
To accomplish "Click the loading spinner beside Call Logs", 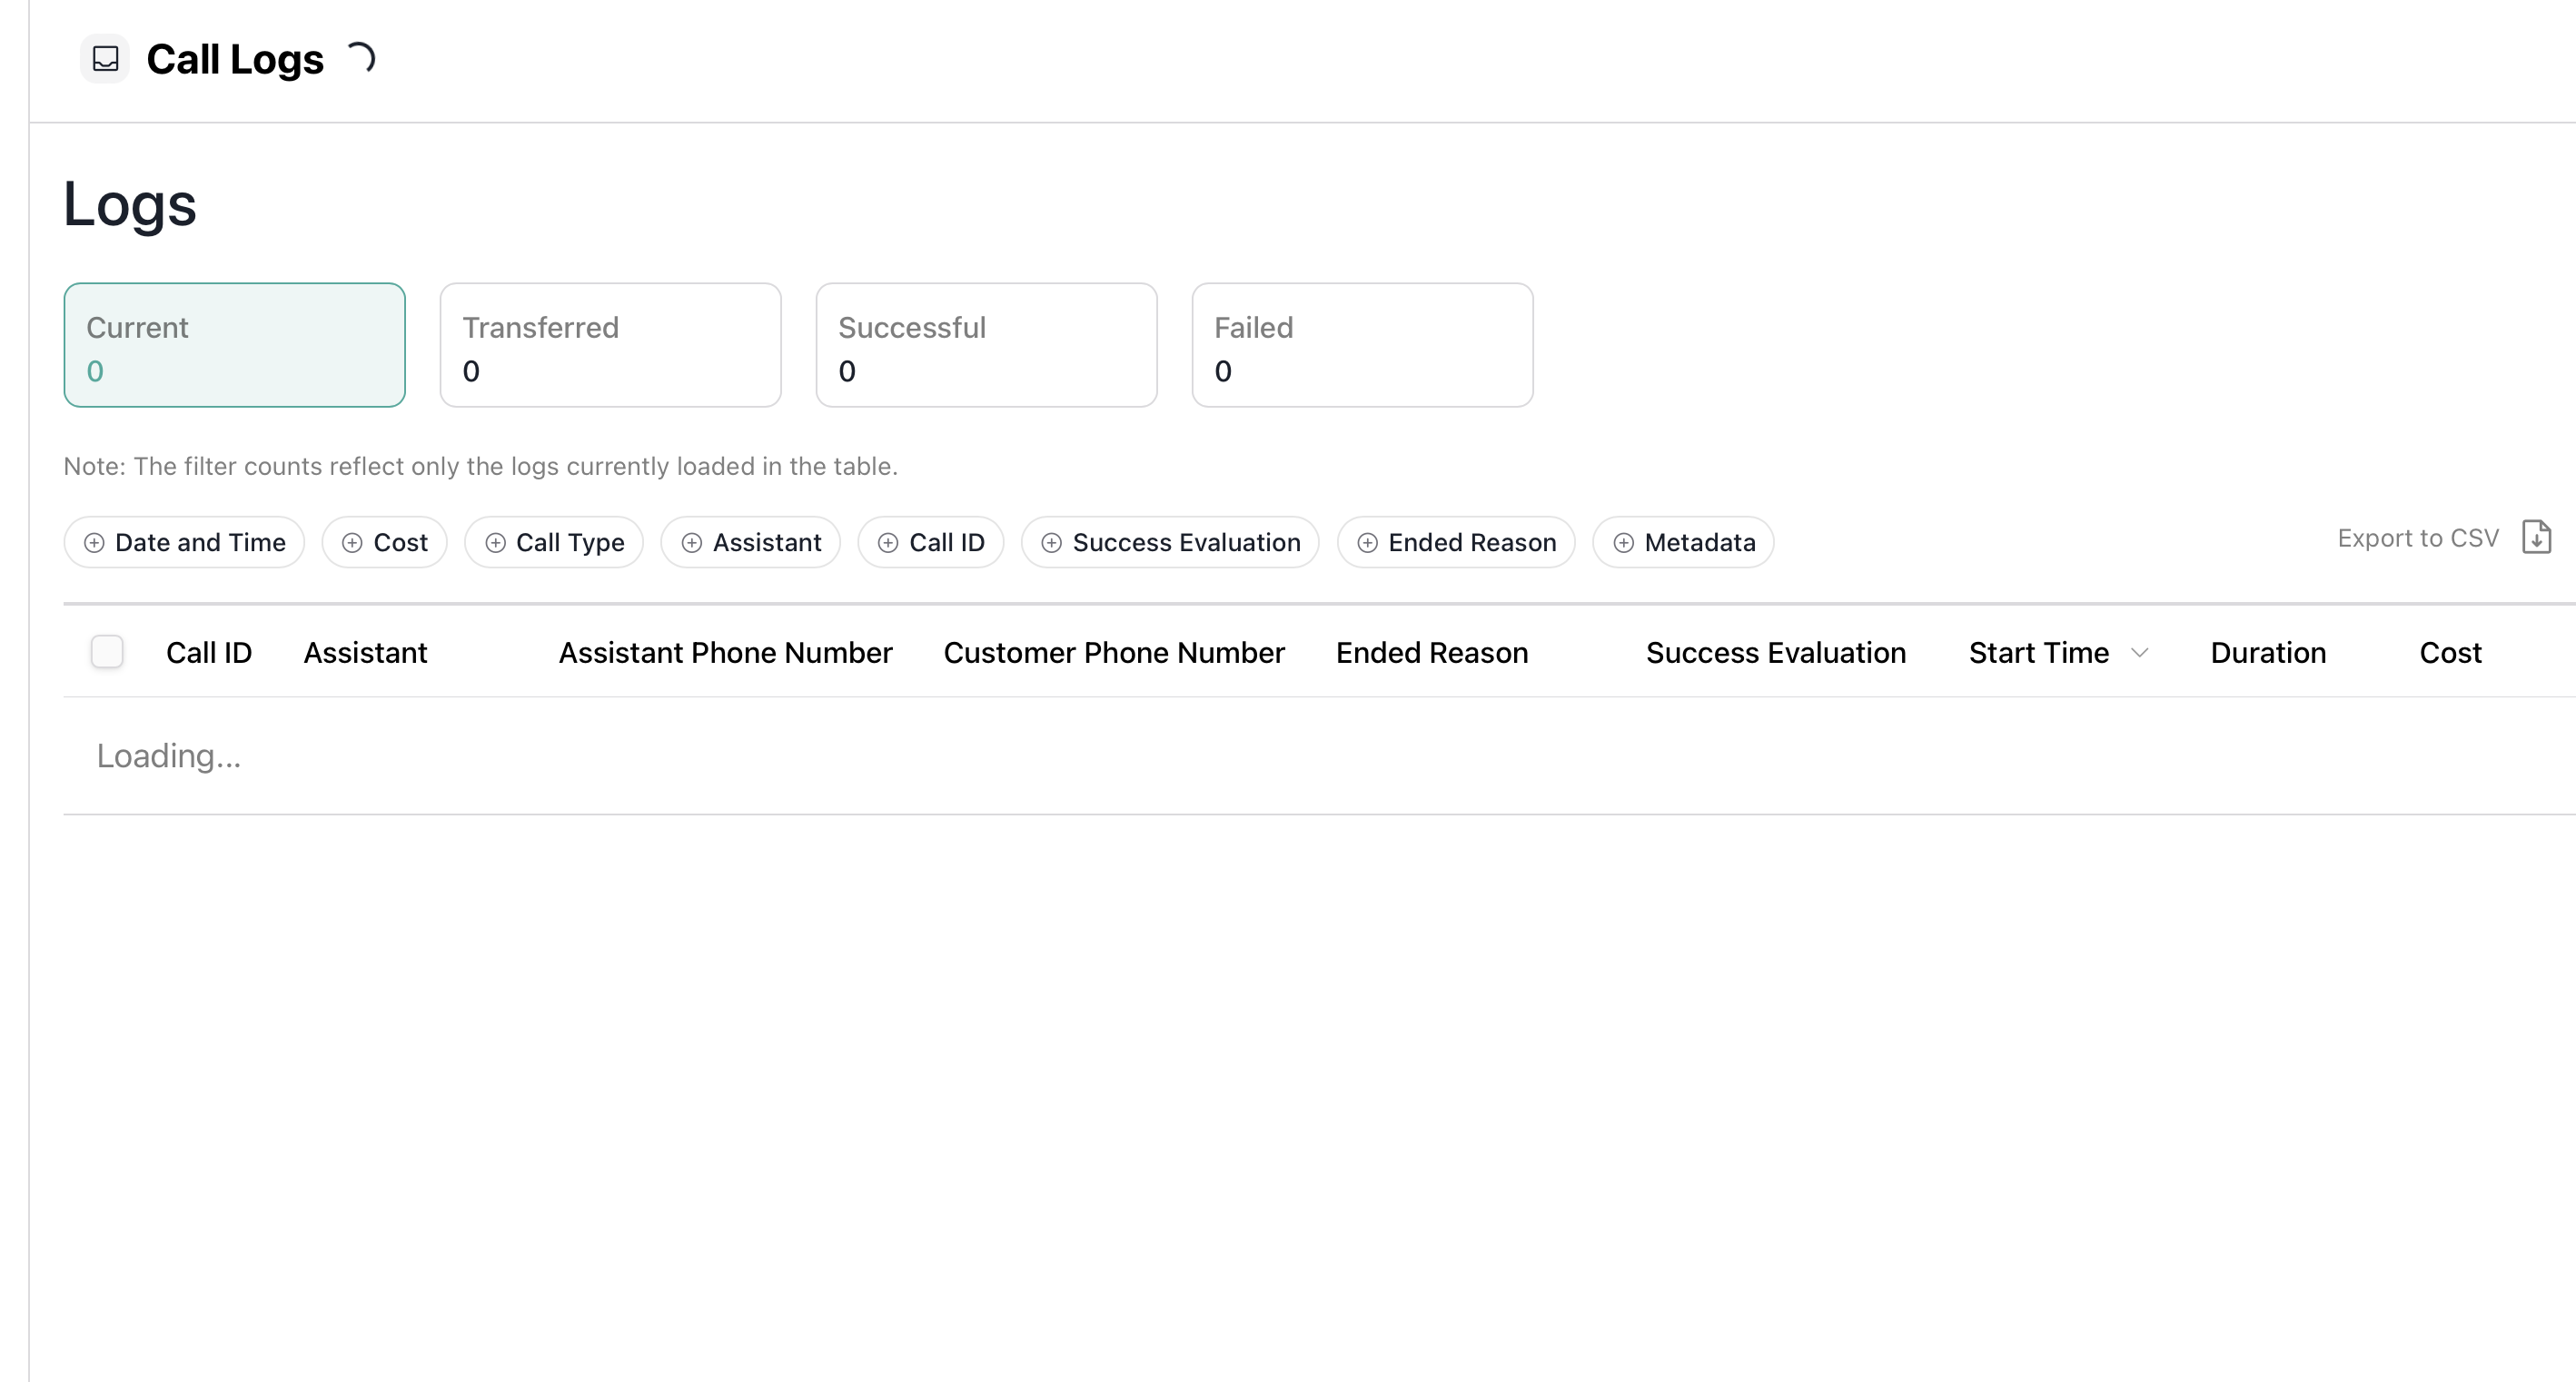I will [x=361, y=58].
